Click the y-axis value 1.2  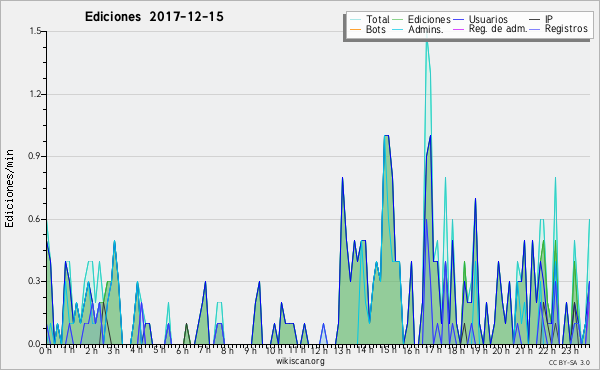(x=35, y=94)
